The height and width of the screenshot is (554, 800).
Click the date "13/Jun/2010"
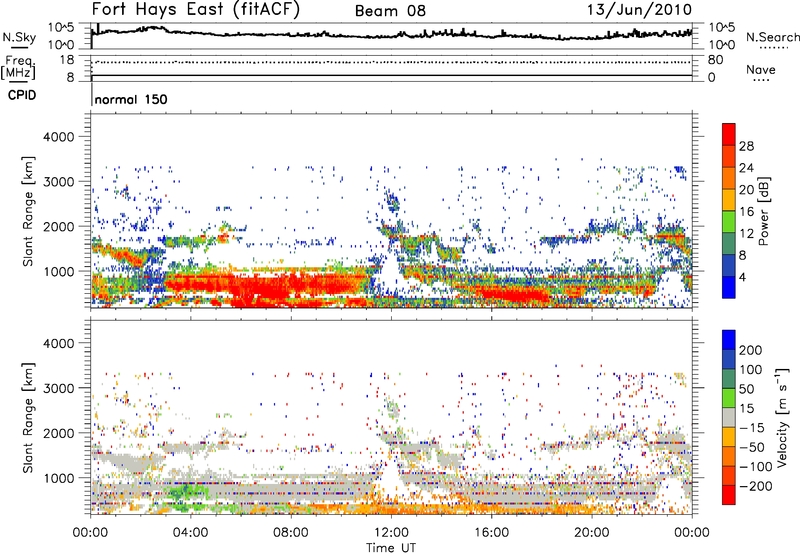point(639,9)
